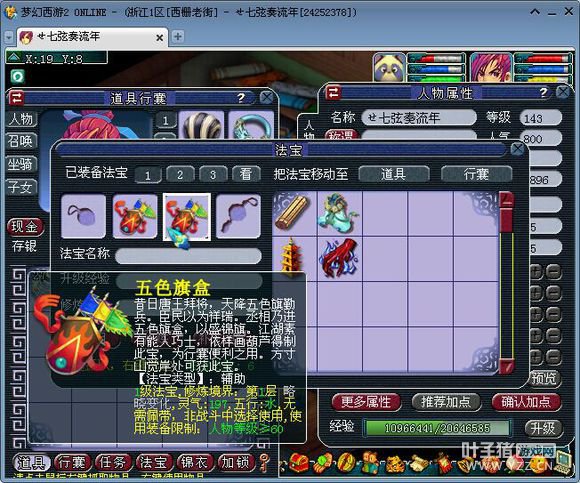Switch to equipped 法宝 set 3
580x483 pixels.
click(213, 174)
